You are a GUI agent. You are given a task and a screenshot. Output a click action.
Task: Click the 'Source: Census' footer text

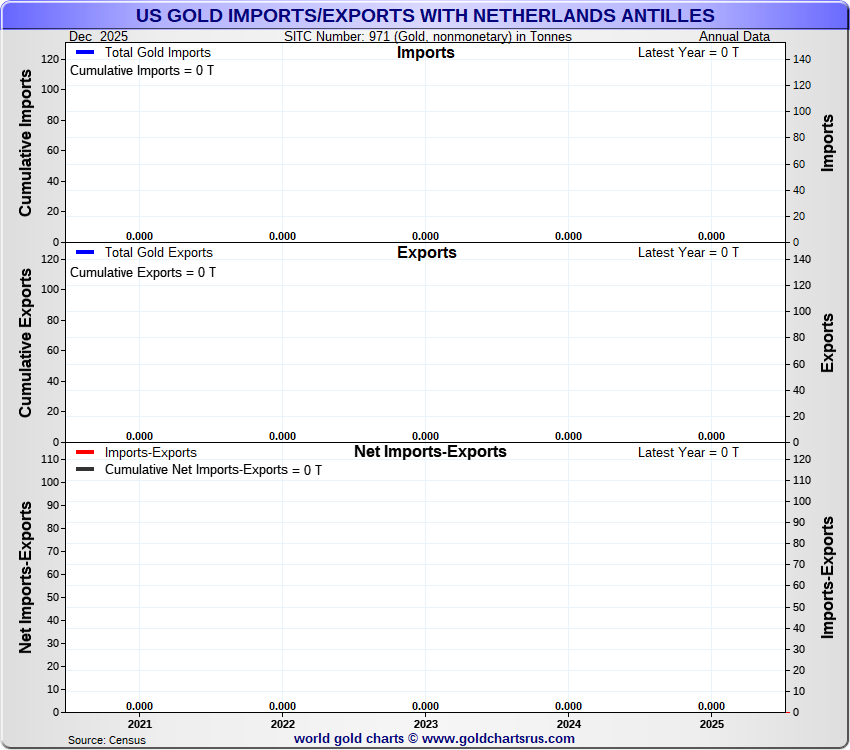pyautogui.click(x=107, y=740)
